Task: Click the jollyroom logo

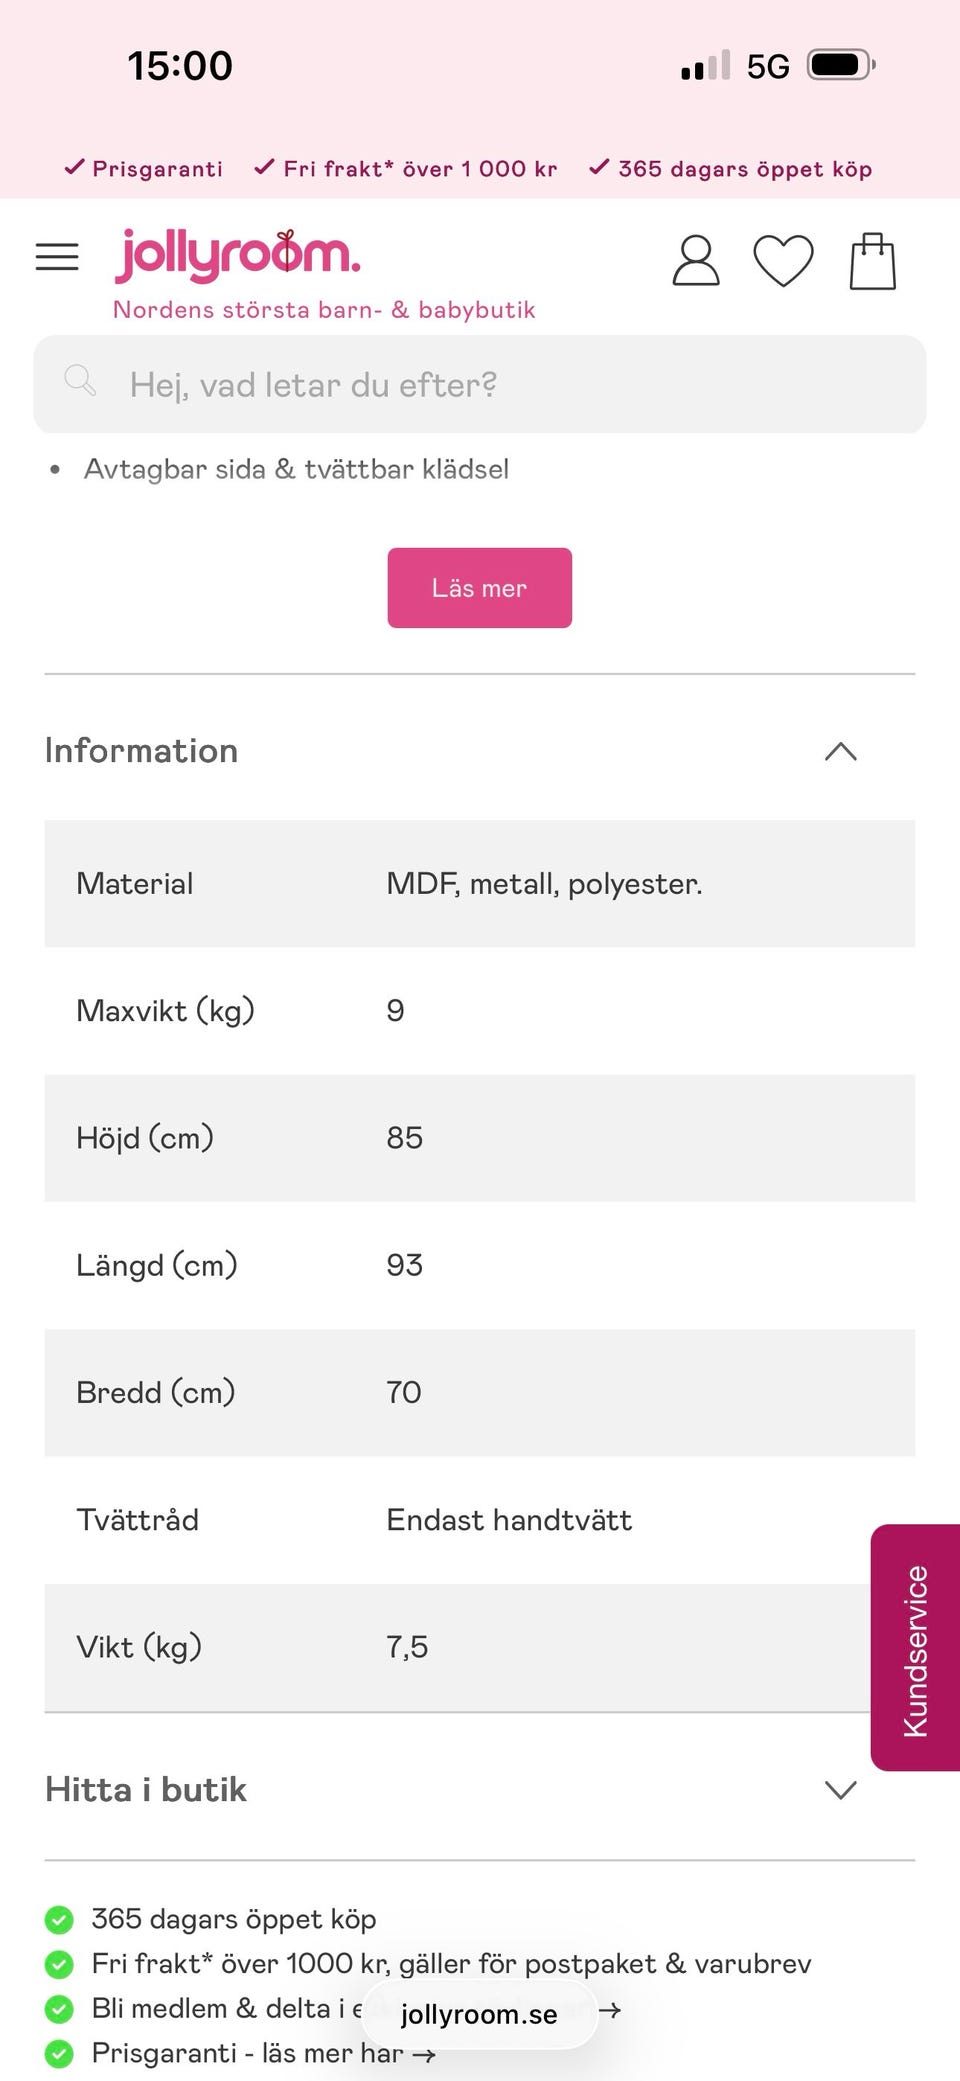Action: (238, 255)
